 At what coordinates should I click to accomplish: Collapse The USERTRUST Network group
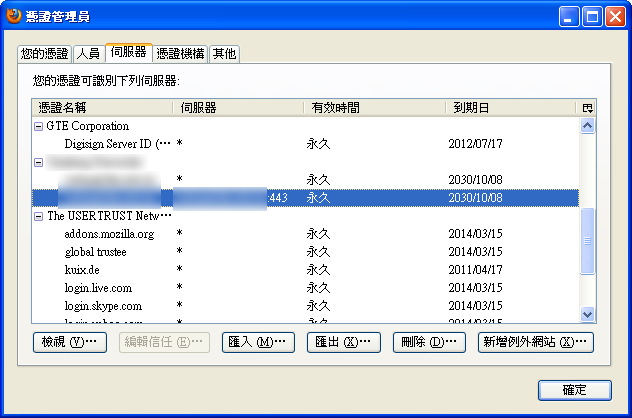point(38,216)
